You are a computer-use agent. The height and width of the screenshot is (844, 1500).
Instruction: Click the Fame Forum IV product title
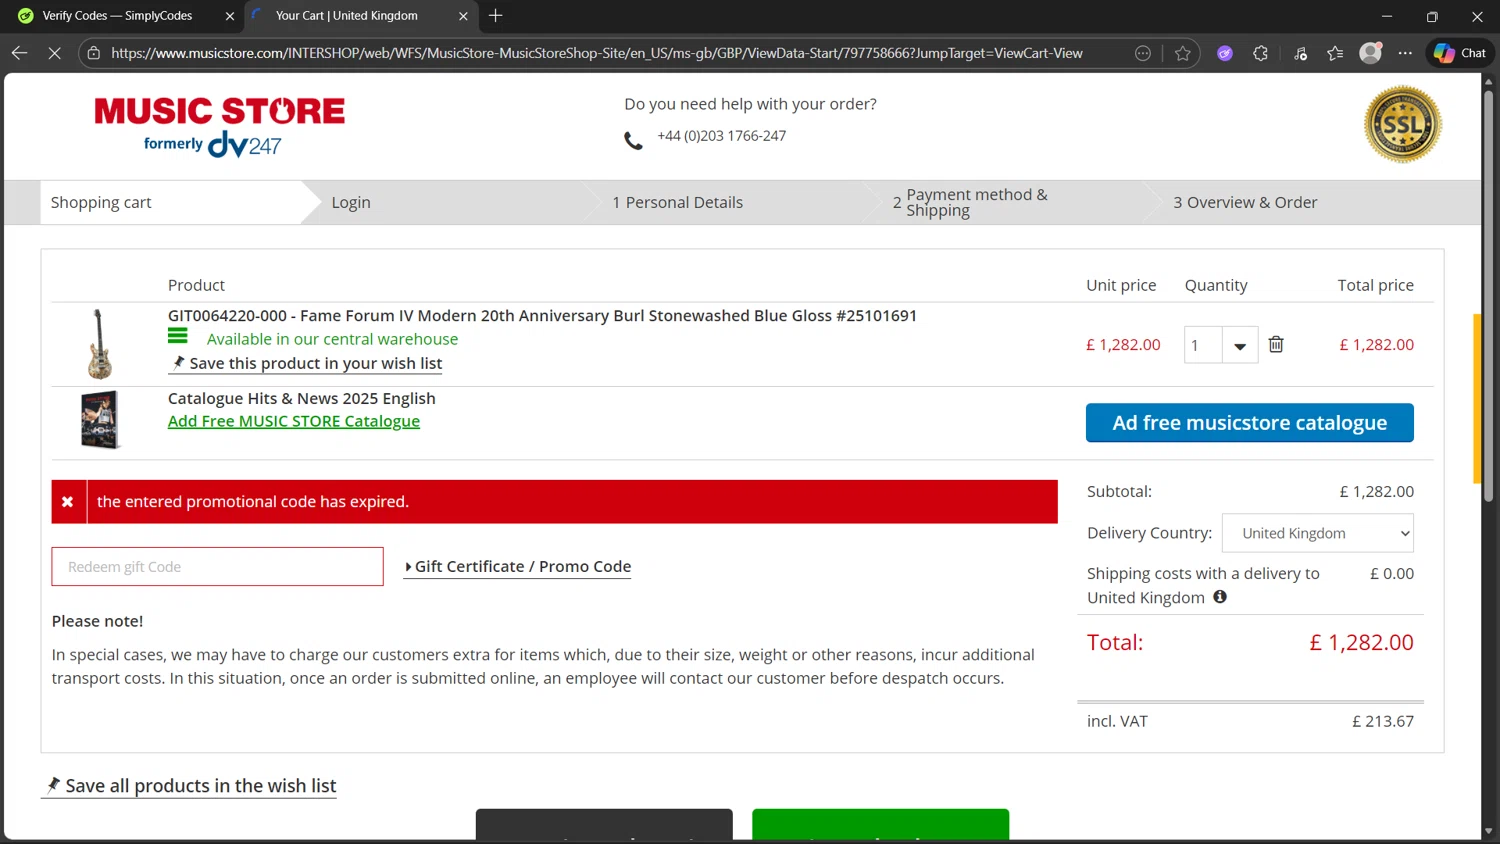click(542, 316)
